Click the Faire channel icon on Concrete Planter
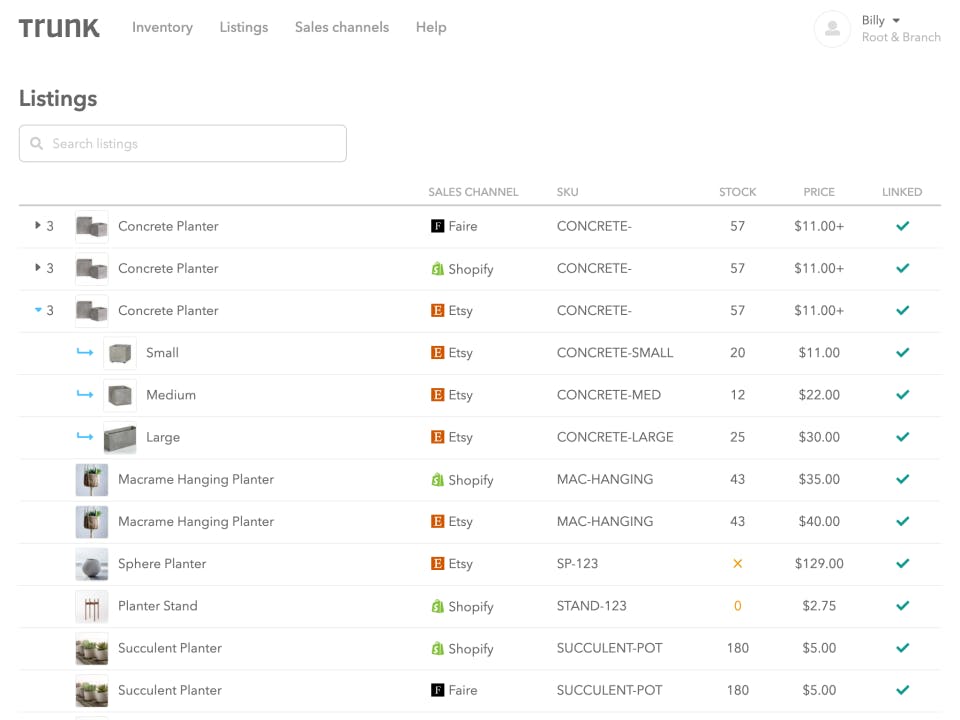This screenshot has width=960, height=720. 436,226
